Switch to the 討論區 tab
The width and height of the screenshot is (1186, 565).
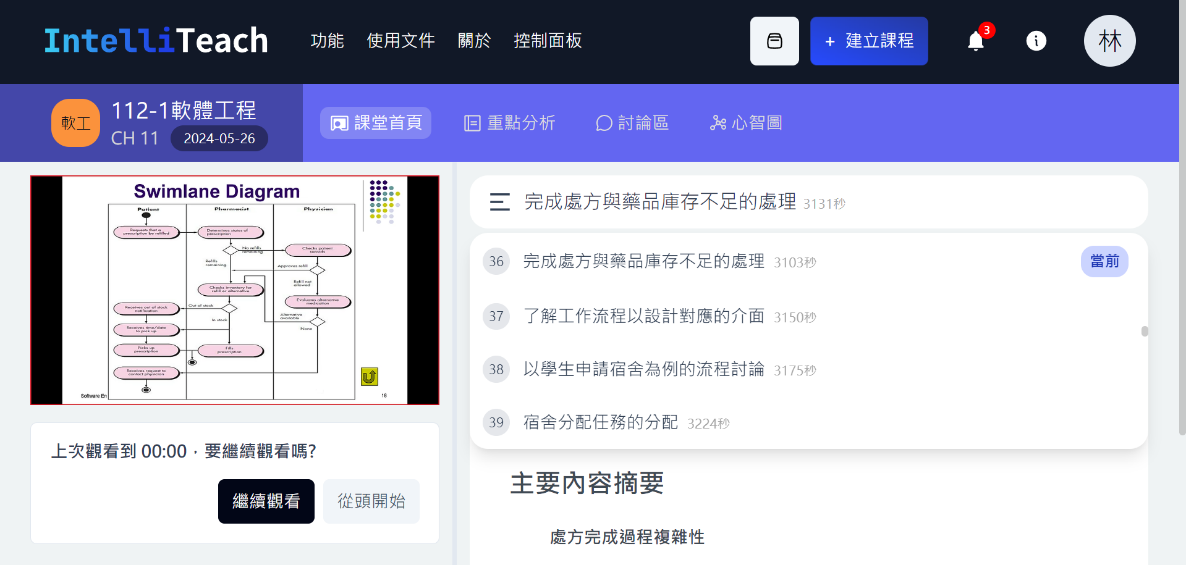[632, 123]
